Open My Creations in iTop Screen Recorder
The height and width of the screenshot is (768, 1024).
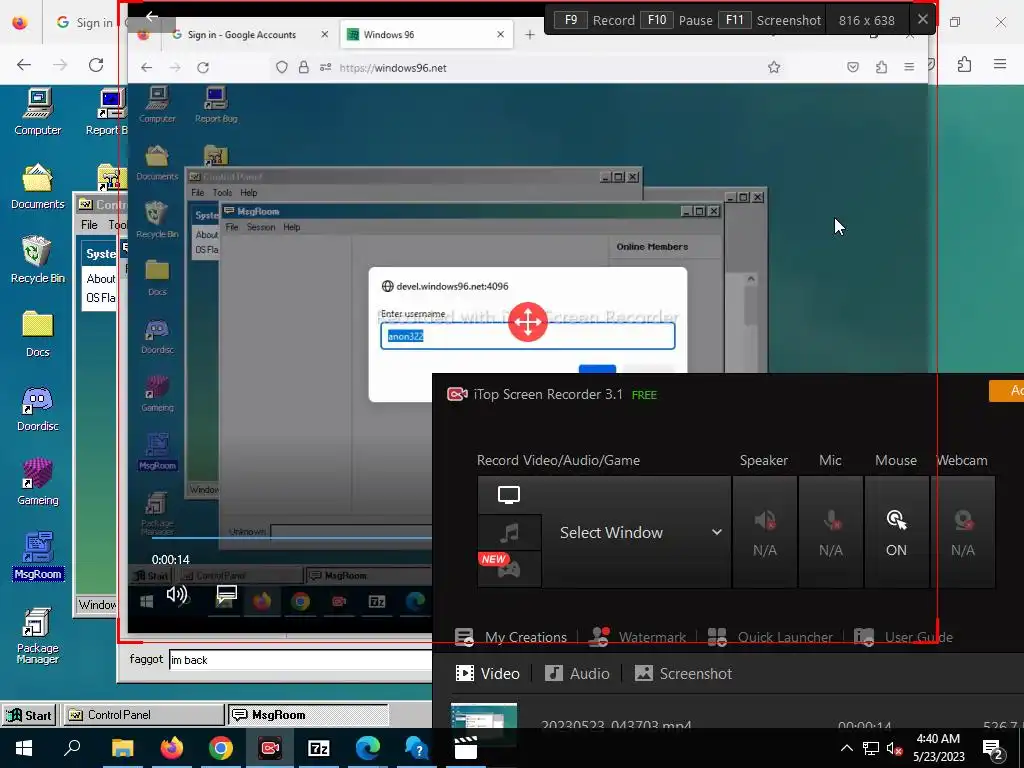(511, 637)
